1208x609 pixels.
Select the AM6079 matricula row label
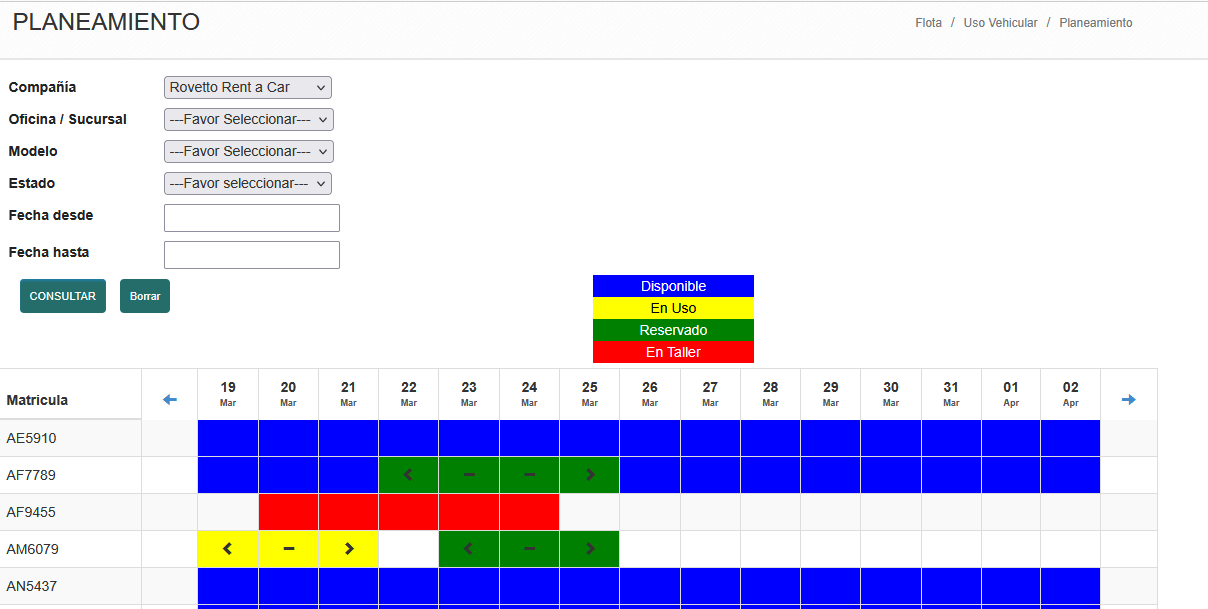coord(31,549)
